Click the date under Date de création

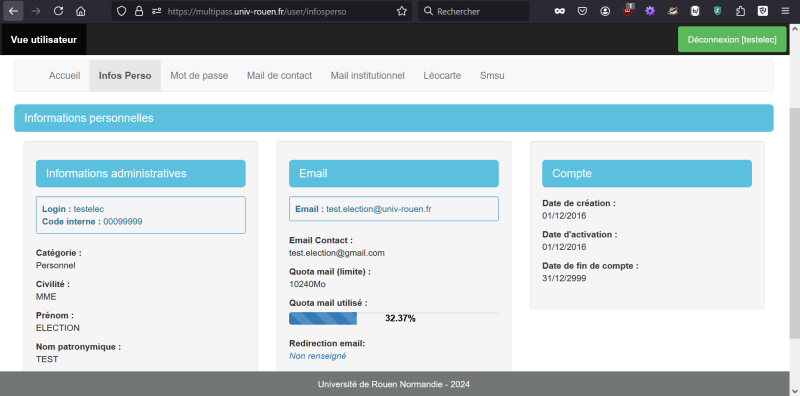pos(564,215)
